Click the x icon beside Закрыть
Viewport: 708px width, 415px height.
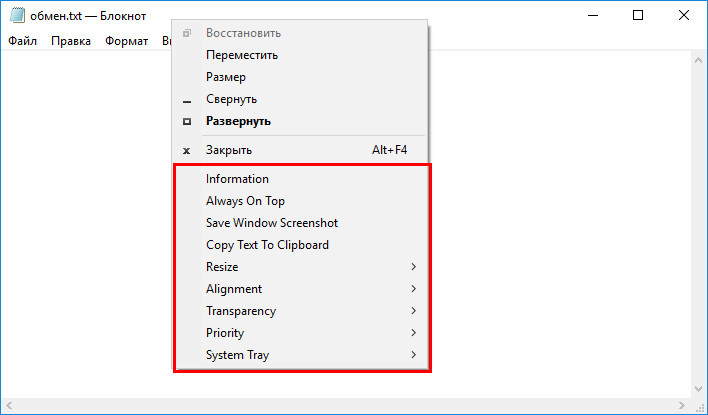(186, 151)
